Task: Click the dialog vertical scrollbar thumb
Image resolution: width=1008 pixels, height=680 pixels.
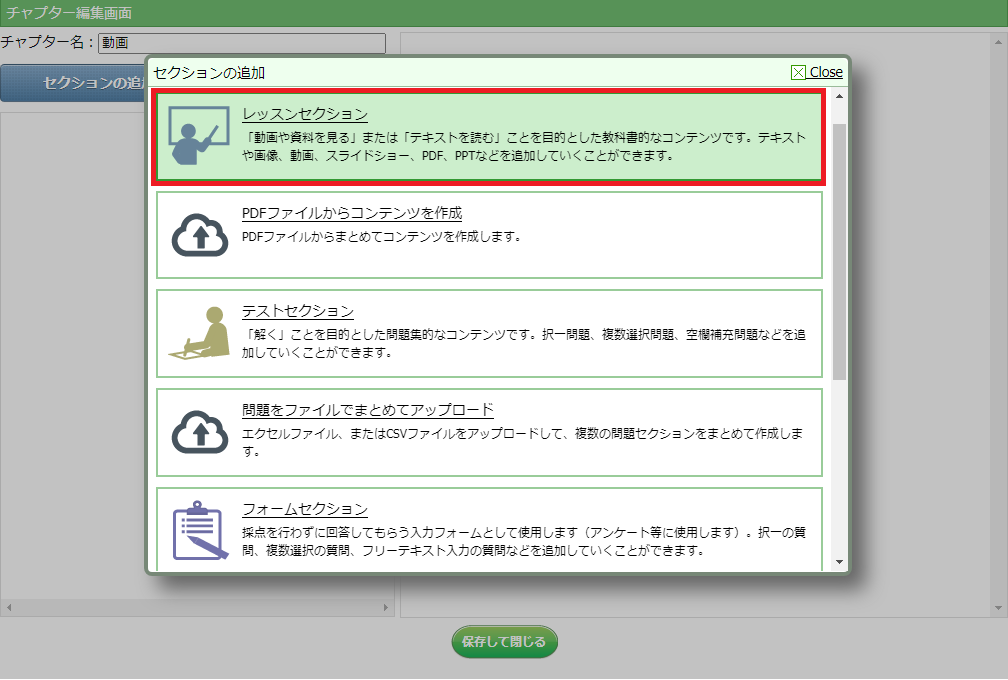Action: coord(839,250)
